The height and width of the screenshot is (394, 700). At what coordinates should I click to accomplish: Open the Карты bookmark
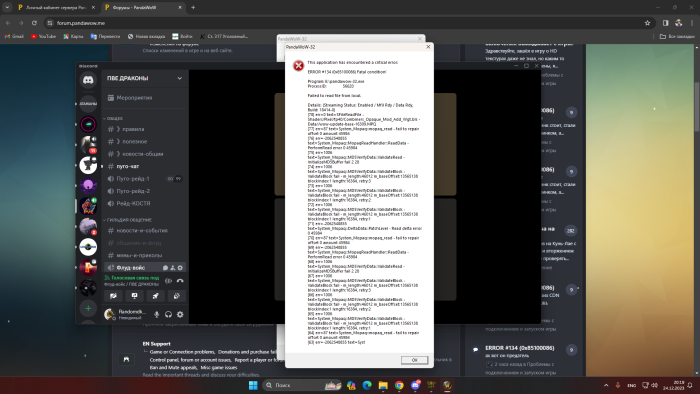click(x=73, y=37)
